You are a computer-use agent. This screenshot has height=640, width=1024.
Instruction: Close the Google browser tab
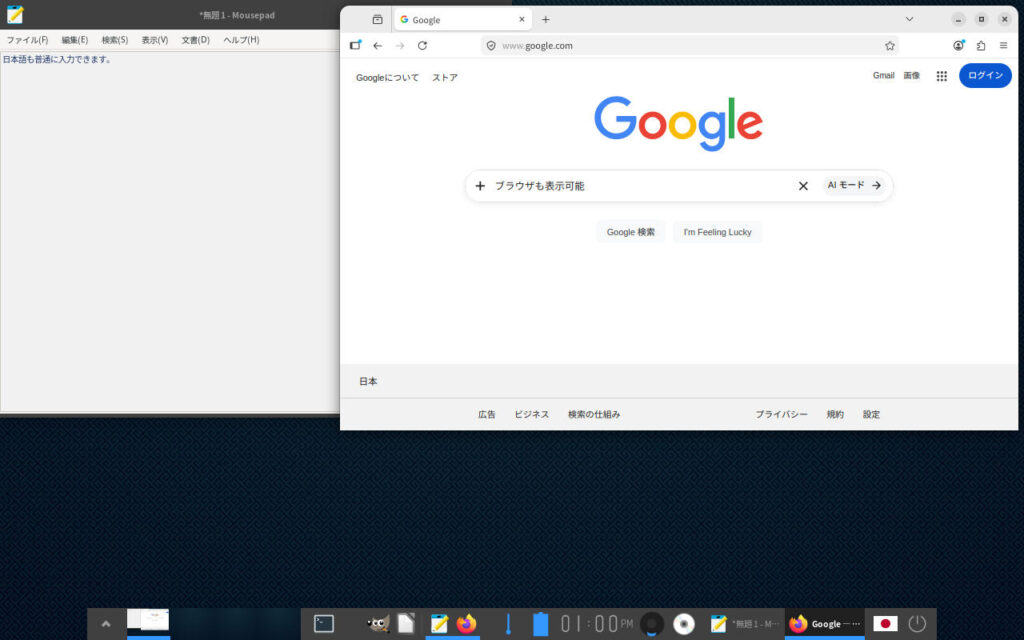[x=521, y=20]
